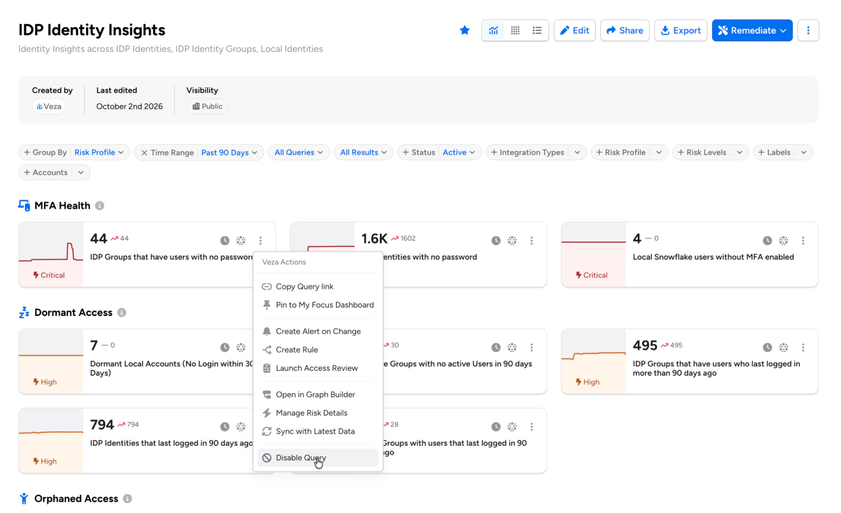841x513 pixels.
Task: Click the Dormant Access info icon
Action: tap(122, 312)
